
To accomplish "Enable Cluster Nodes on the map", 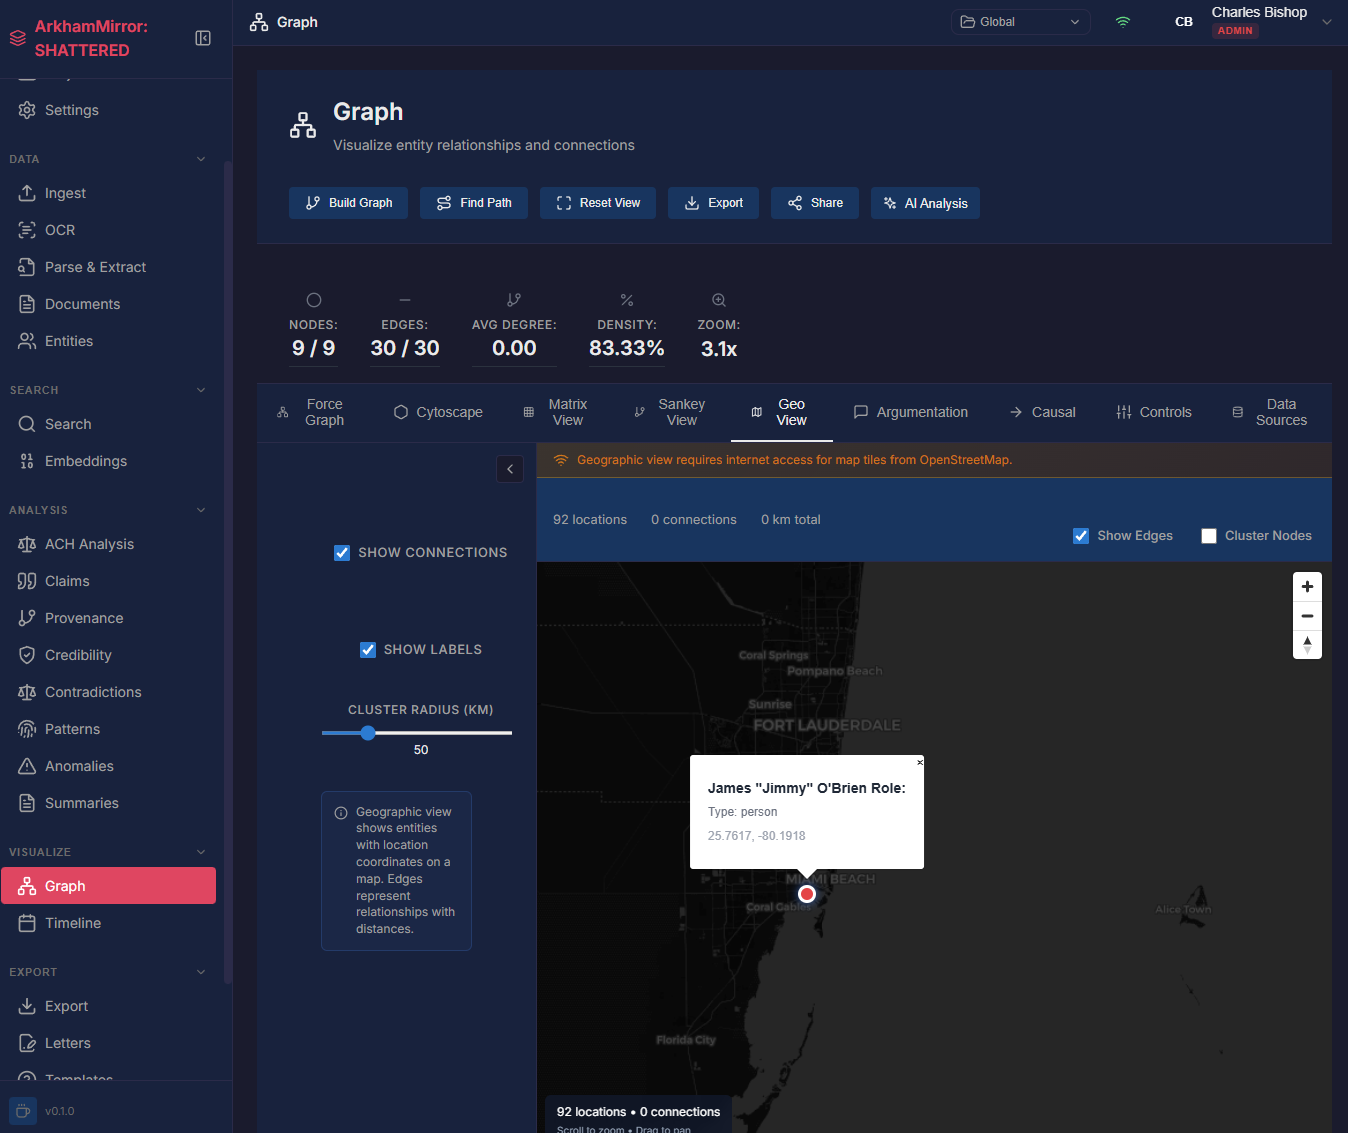I will pos(1208,536).
